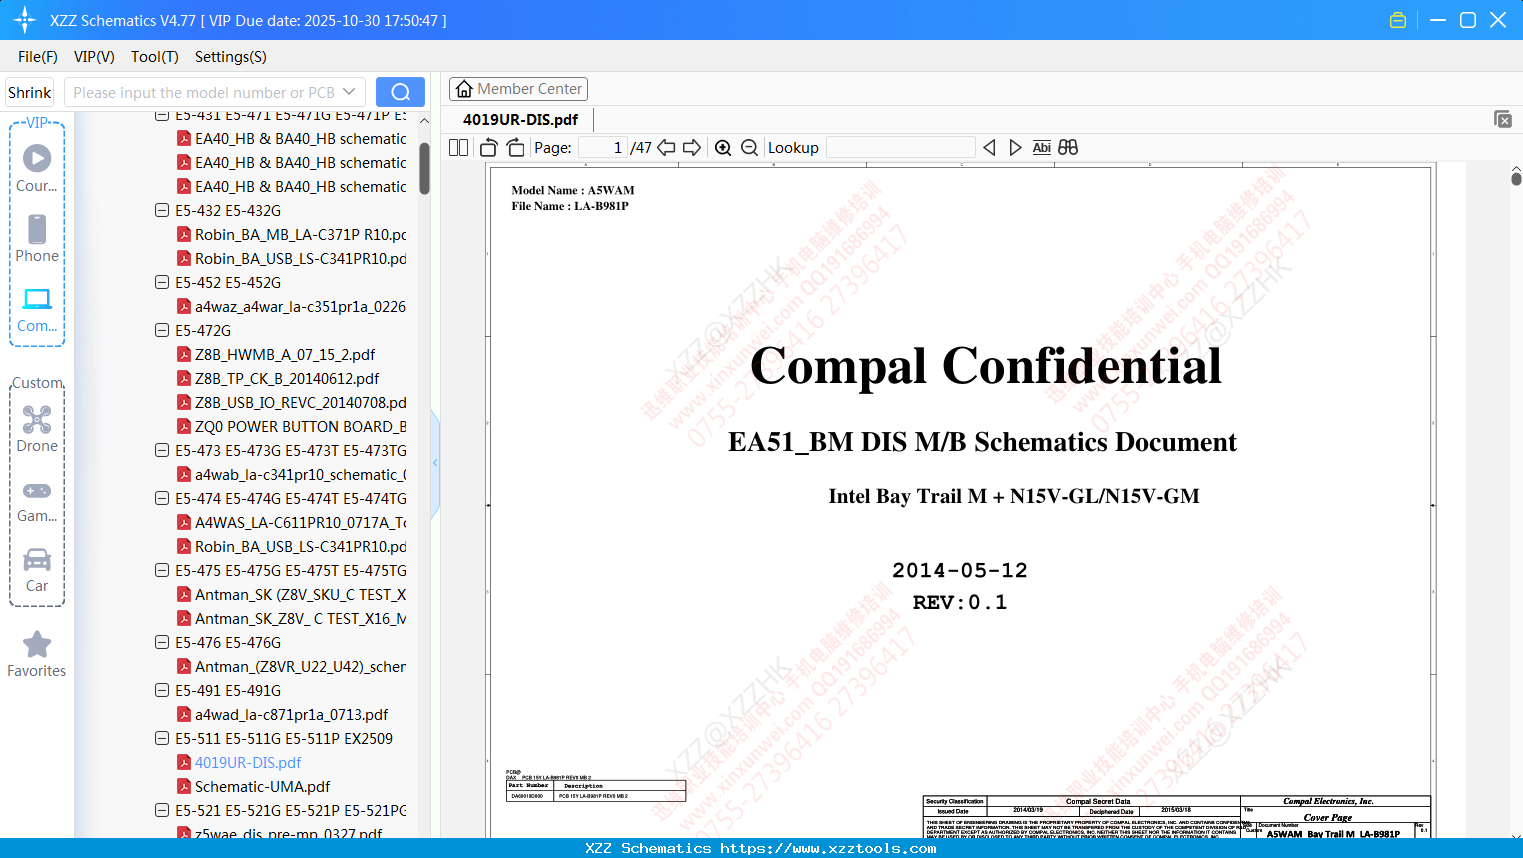Open the VIP(V) menu
This screenshot has width=1523, height=858.
94,57
